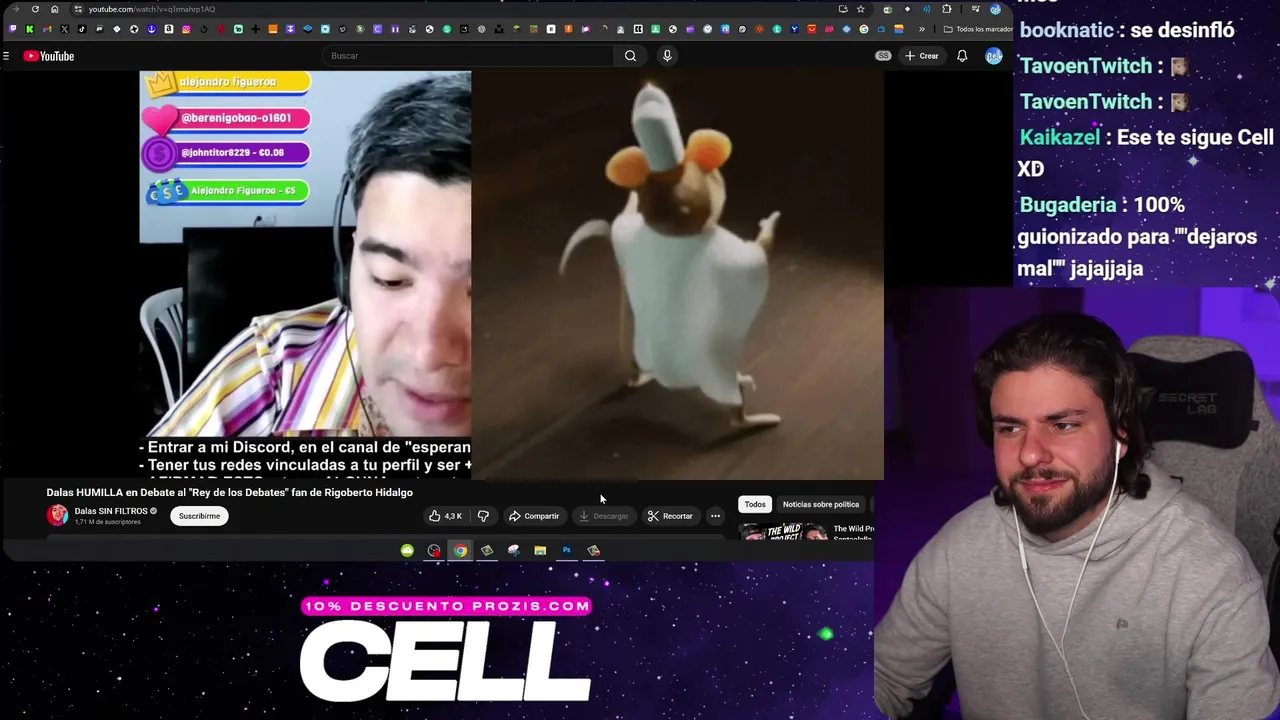This screenshot has height=720, width=1280.
Task: Click chat username 'Bugaderia'
Action: pyautogui.click(x=1067, y=205)
